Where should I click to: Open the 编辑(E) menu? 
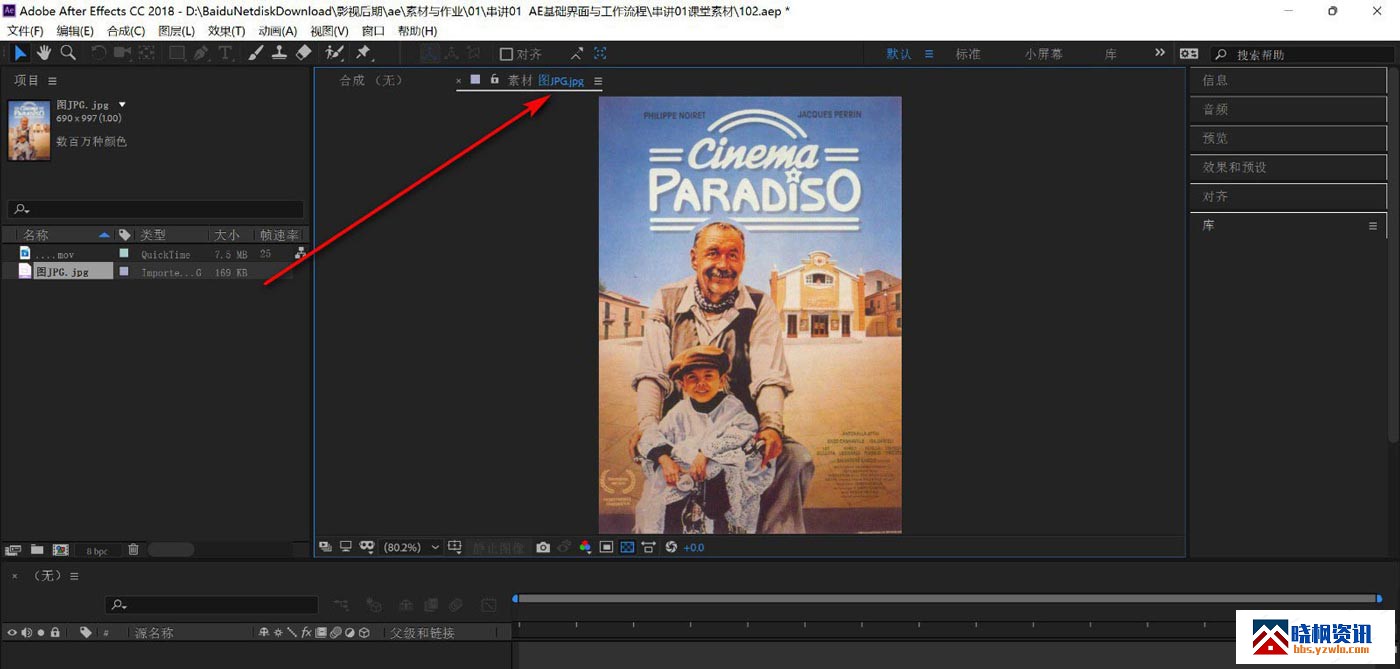tap(75, 31)
